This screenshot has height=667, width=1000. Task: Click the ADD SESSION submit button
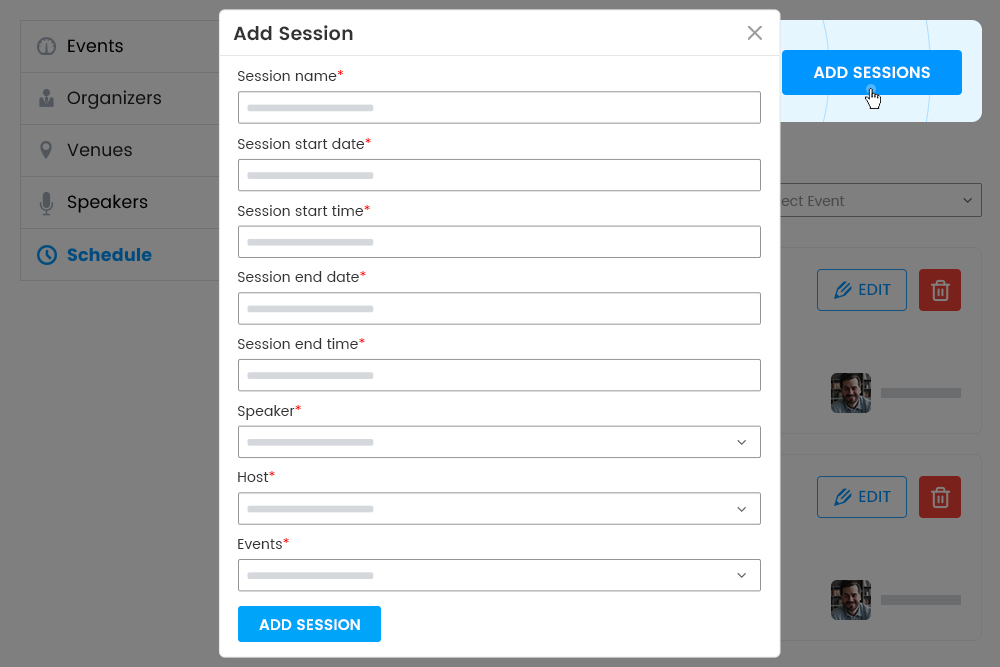[309, 623]
